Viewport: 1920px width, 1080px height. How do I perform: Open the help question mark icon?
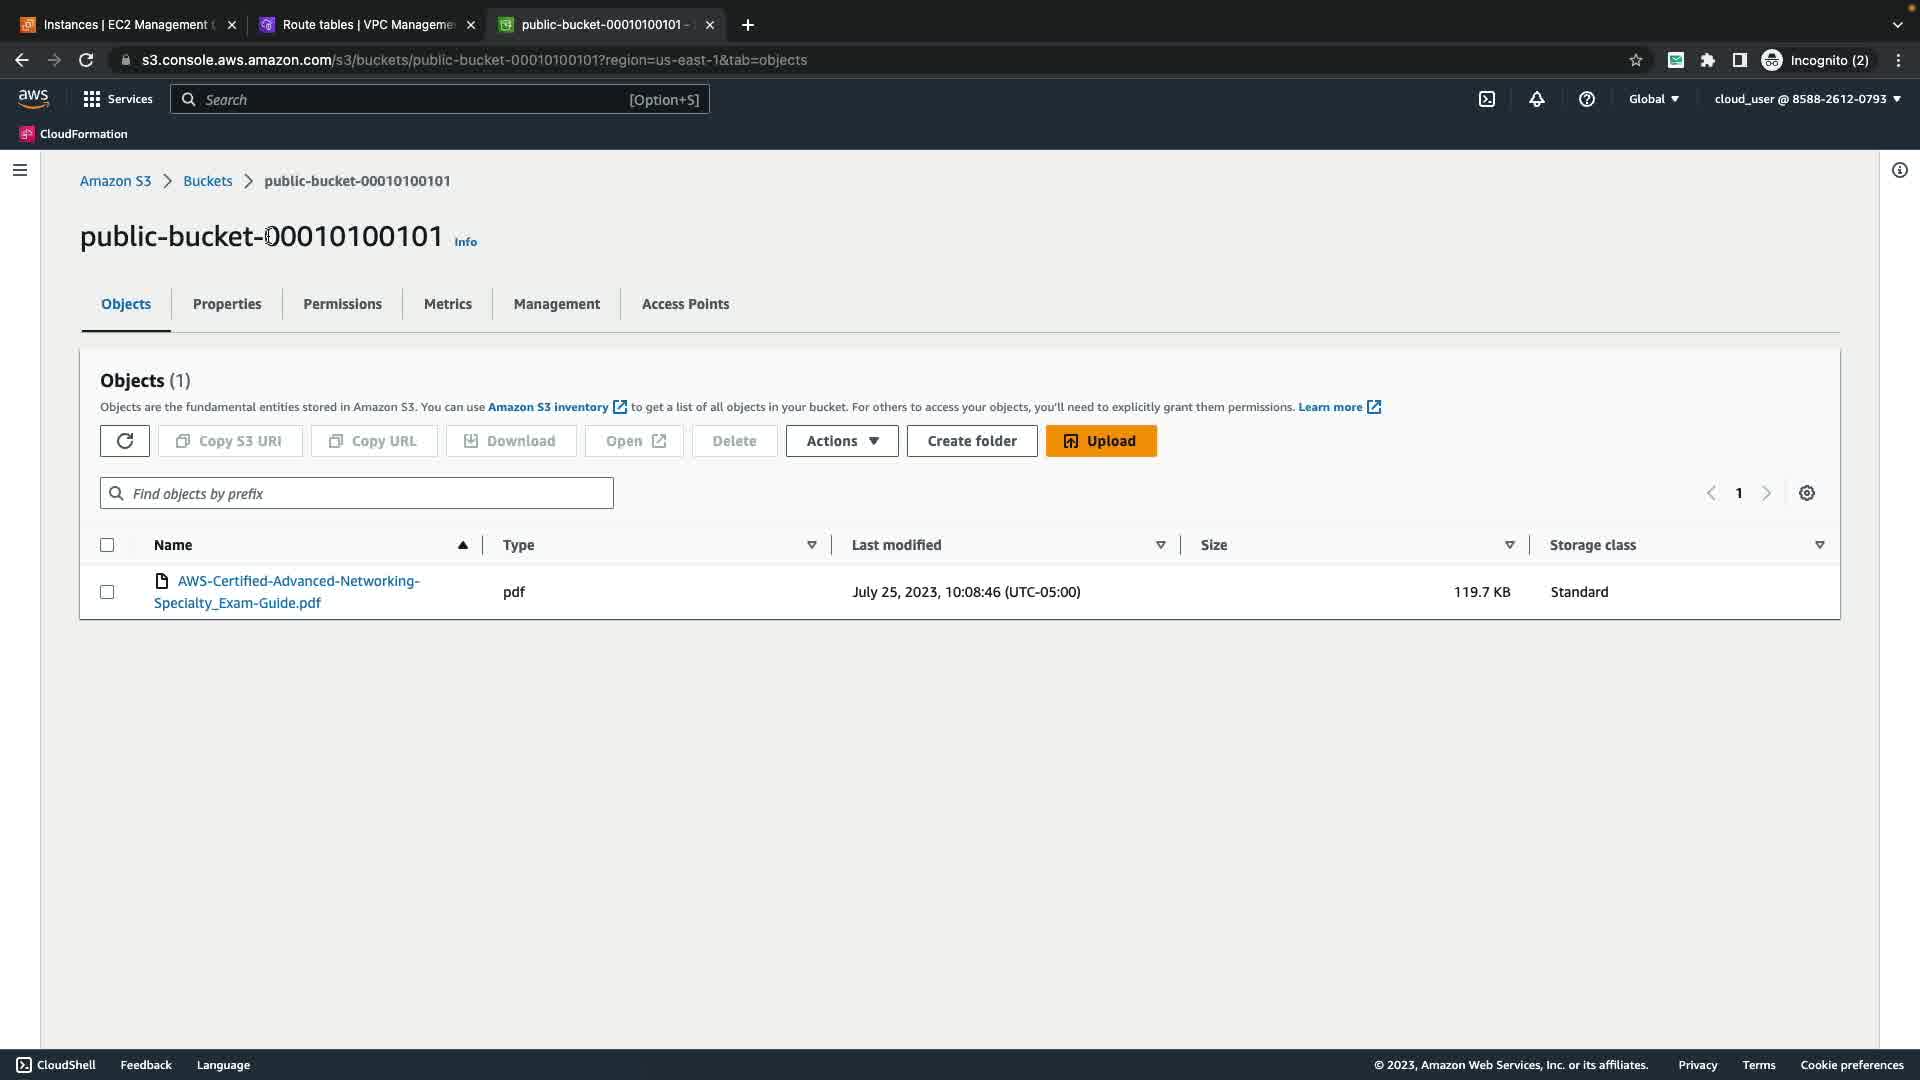(1587, 99)
